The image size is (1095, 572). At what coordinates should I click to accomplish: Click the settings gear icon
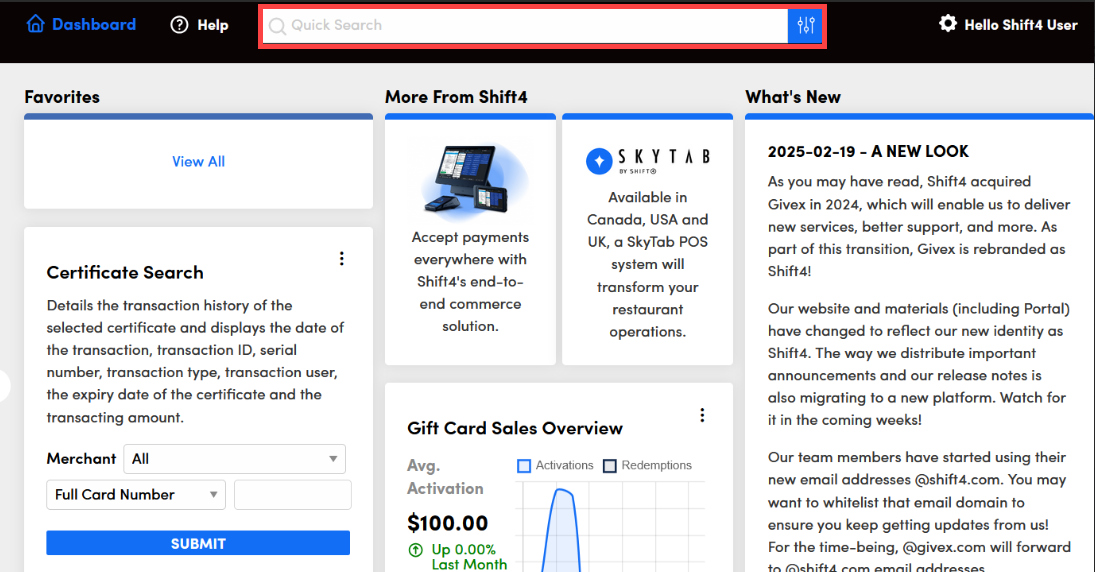coord(948,24)
